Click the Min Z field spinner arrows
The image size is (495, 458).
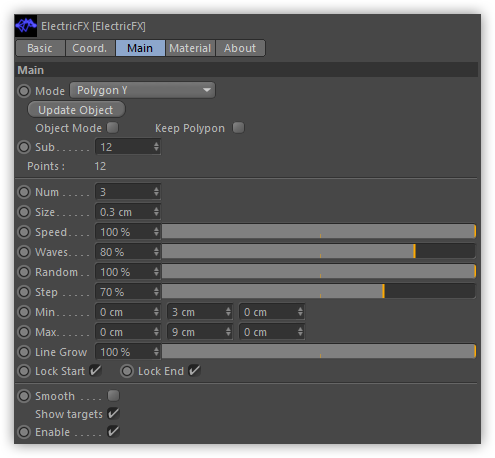[x=300, y=312]
